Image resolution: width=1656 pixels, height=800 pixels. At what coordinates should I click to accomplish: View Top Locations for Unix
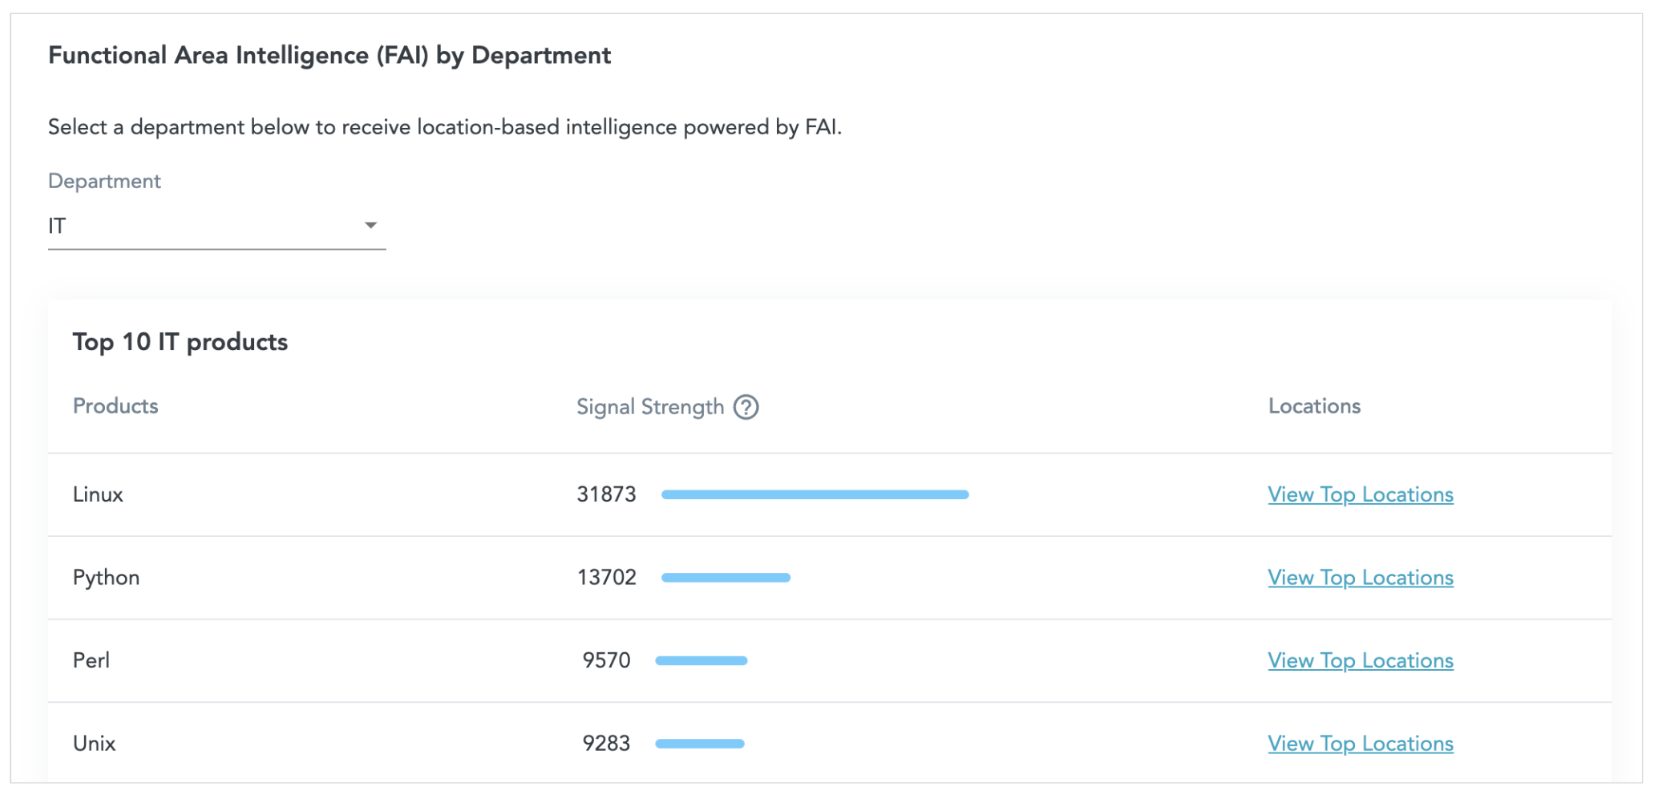(x=1359, y=743)
